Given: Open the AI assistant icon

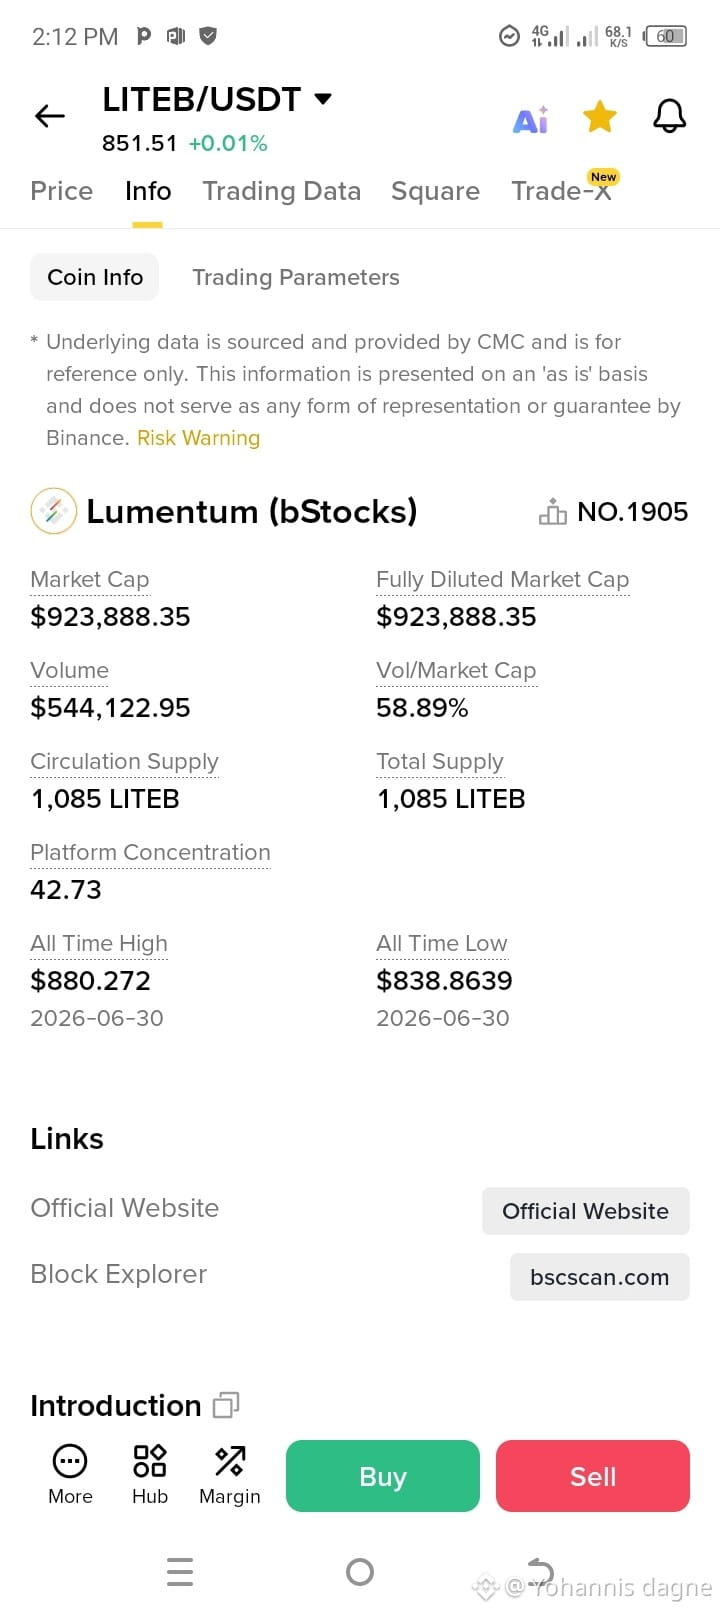Looking at the screenshot, I should (530, 118).
